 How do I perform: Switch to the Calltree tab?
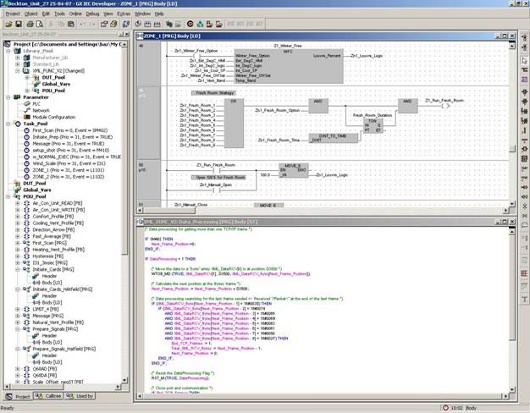point(49,396)
